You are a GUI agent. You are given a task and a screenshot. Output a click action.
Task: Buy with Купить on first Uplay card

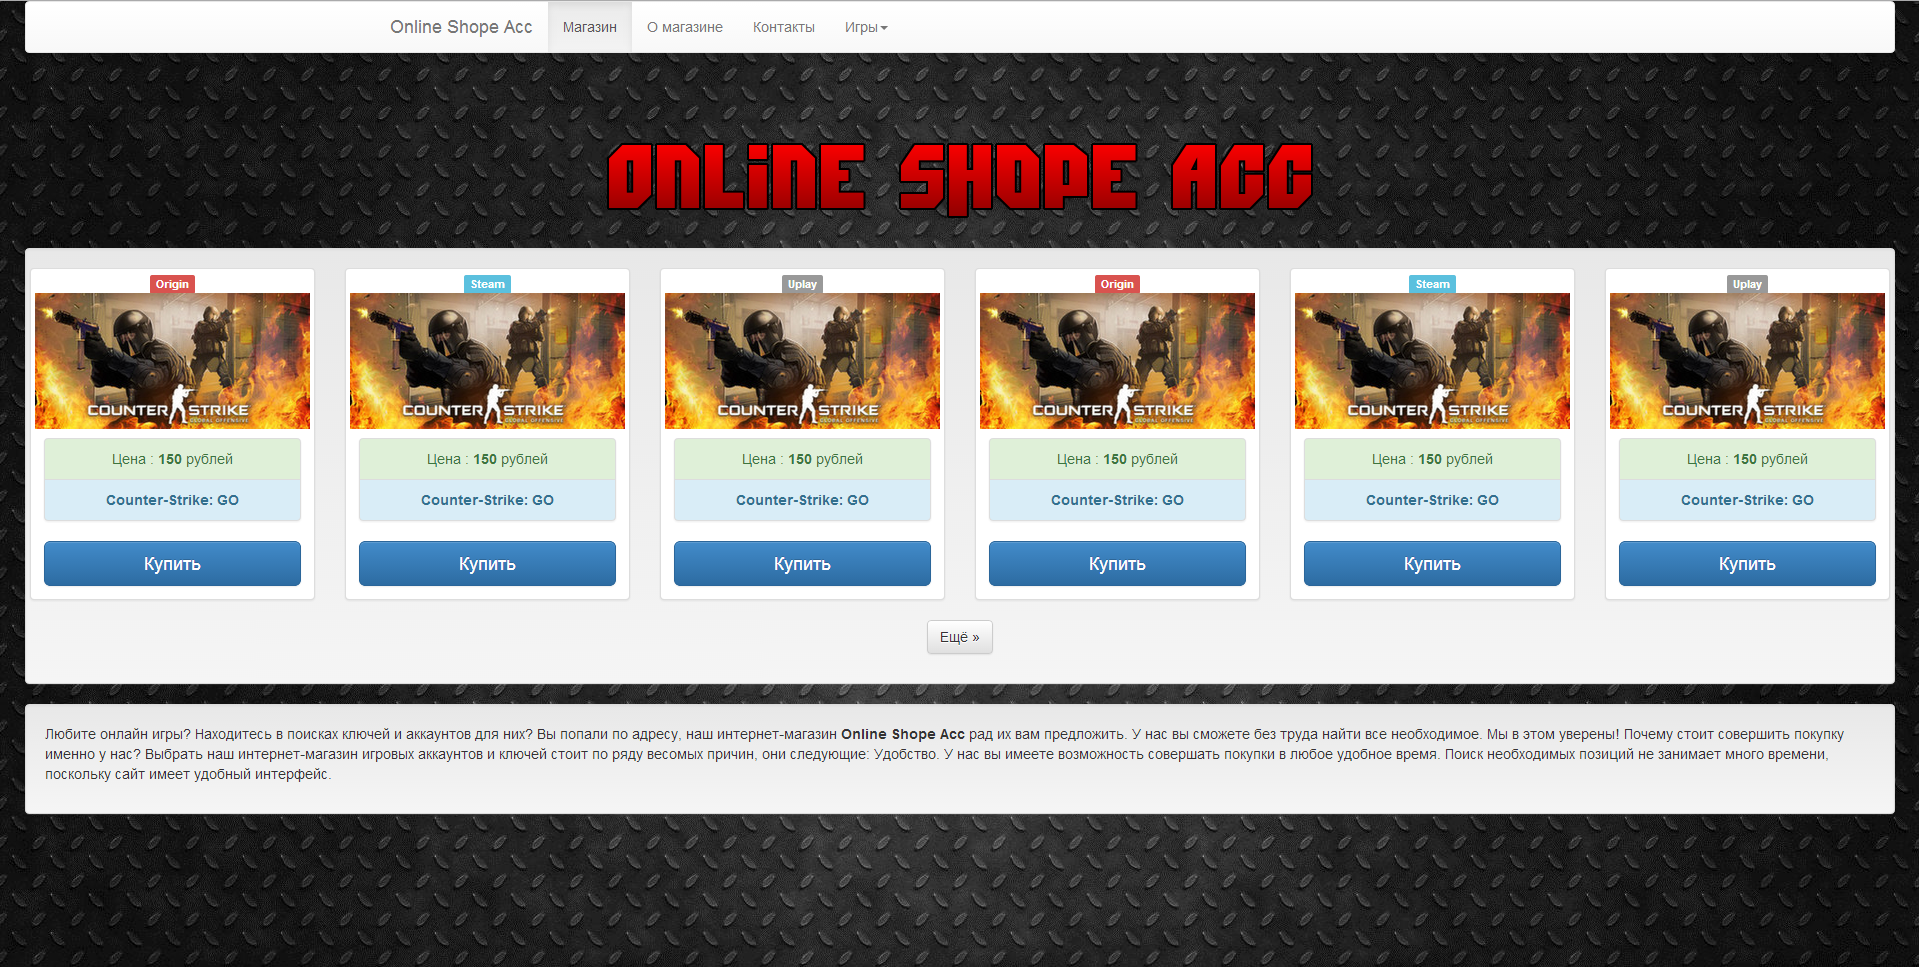[x=802, y=564]
